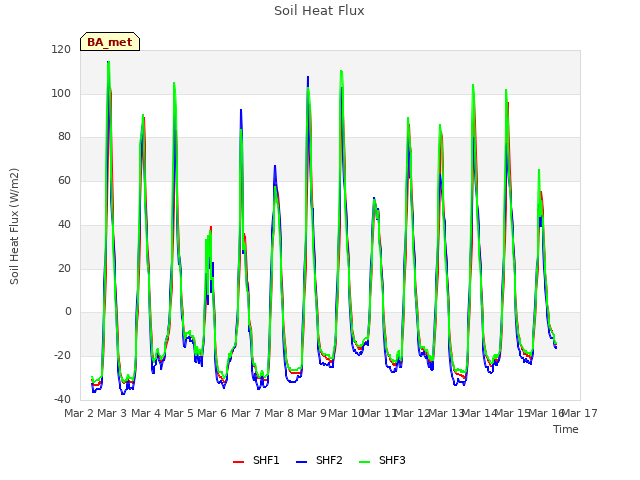
Task: Toggle the SHF2 legend entry
Action: (x=319, y=460)
